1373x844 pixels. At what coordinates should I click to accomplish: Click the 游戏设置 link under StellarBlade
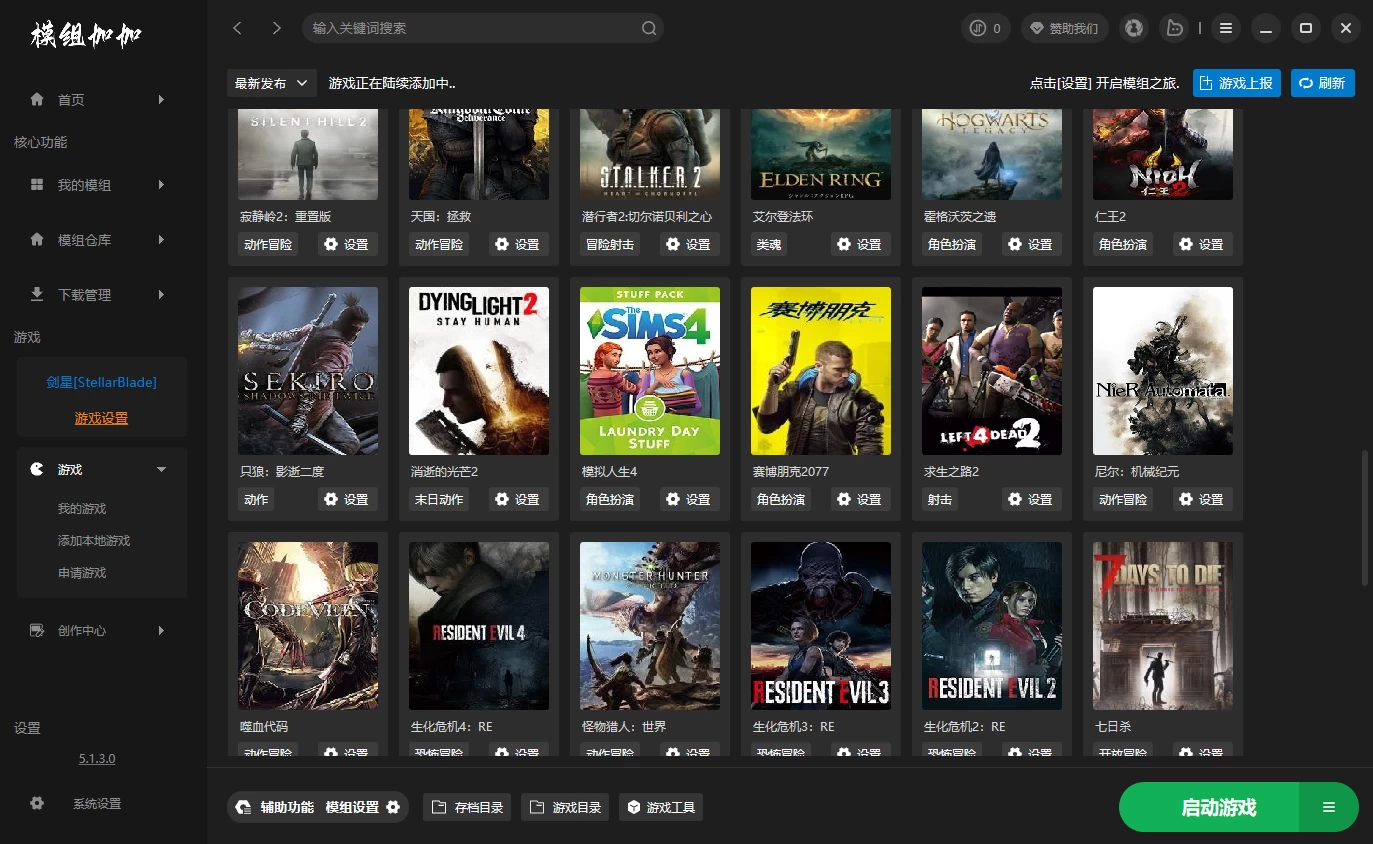pos(101,418)
